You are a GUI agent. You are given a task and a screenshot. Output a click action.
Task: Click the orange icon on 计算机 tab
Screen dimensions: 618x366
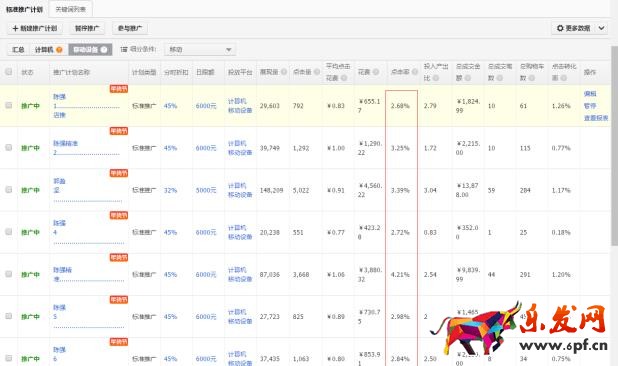pyautogui.click(x=59, y=50)
